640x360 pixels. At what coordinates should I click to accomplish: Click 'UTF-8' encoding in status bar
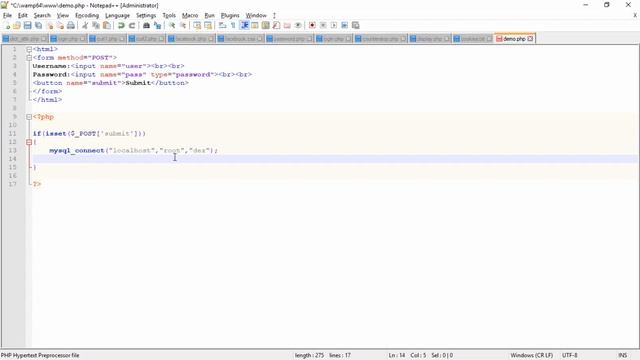pyautogui.click(x=569, y=356)
